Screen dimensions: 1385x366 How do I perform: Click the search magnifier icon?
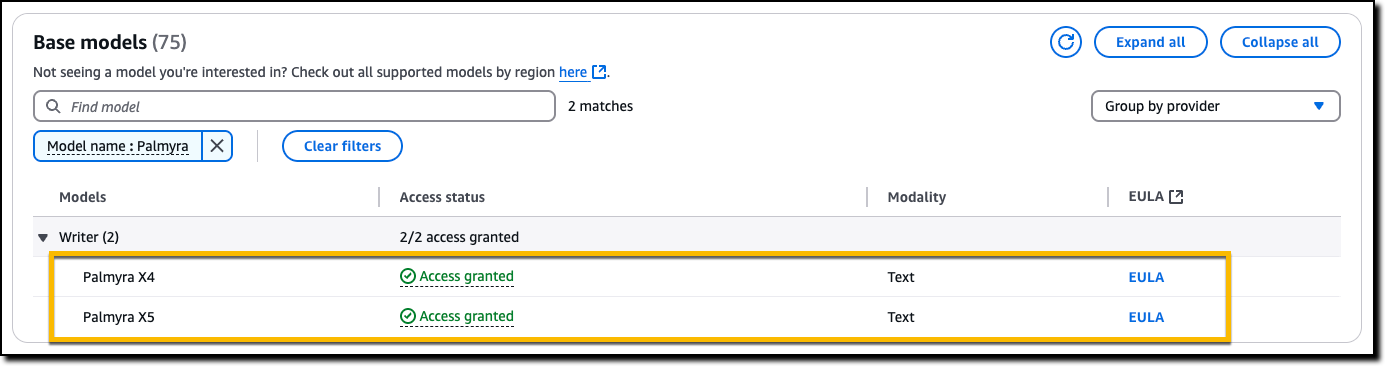pos(54,106)
